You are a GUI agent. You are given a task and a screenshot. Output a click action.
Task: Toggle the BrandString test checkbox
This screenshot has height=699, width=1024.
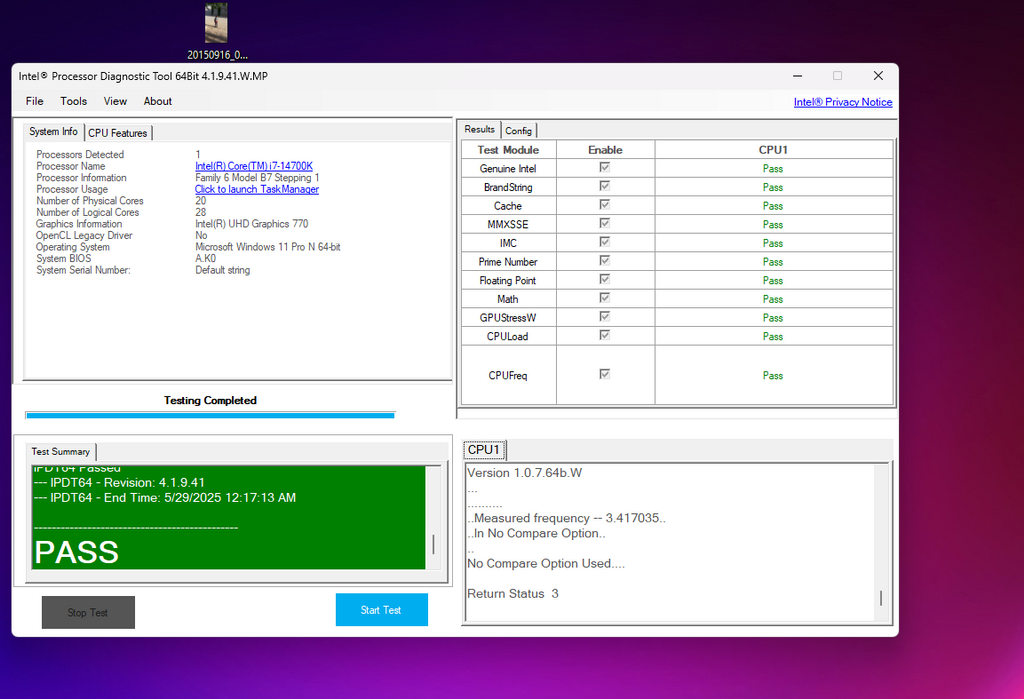(x=605, y=186)
